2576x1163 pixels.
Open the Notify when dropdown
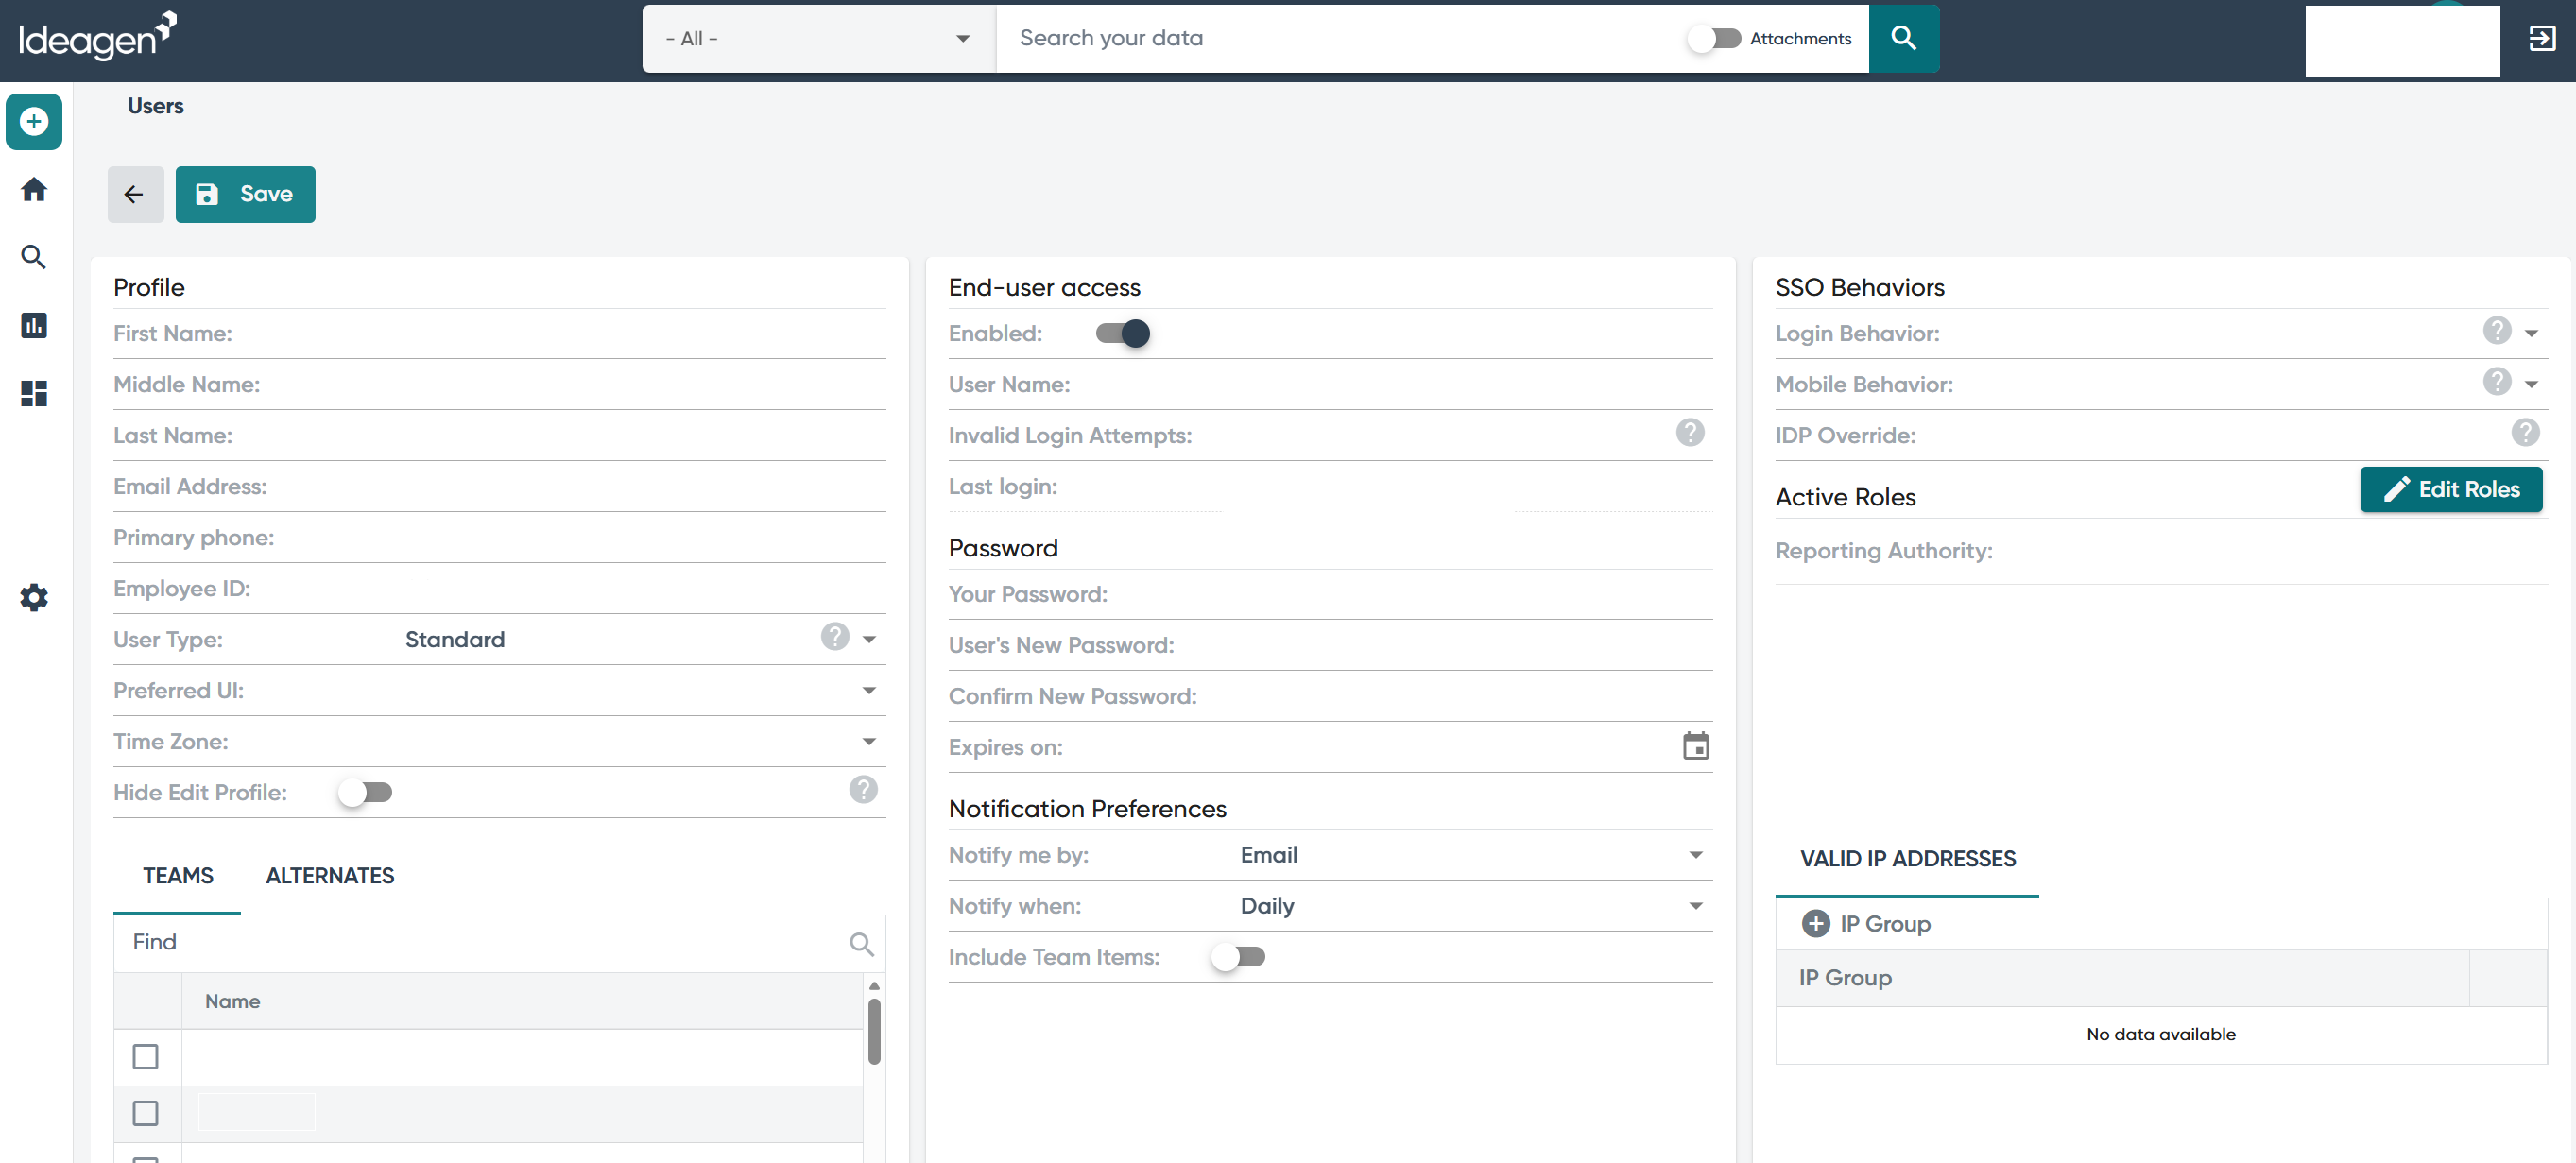[x=1695, y=906]
